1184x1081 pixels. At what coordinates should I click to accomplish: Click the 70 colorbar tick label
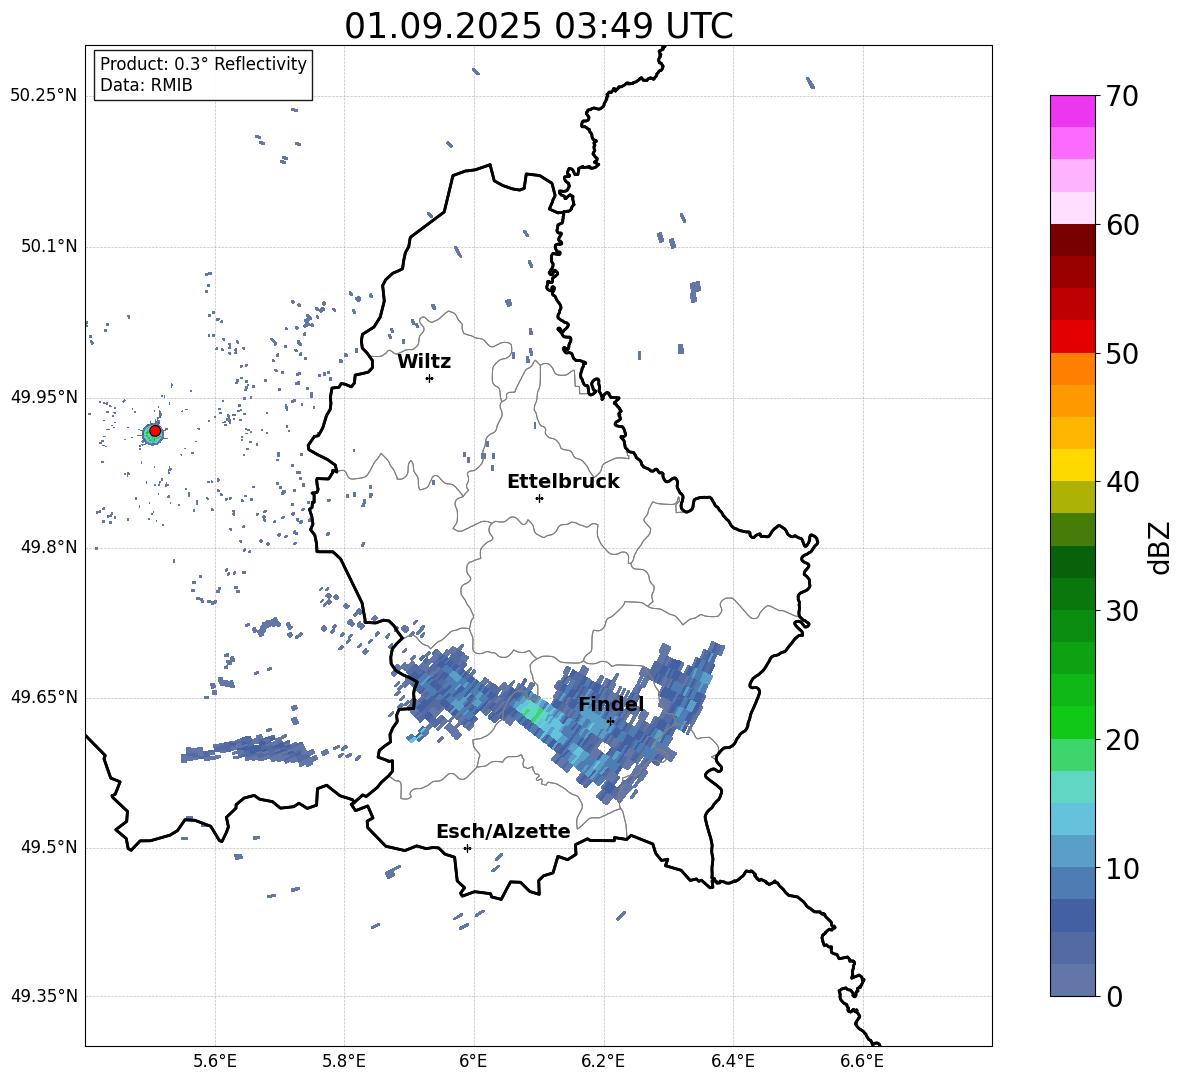click(1122, 97)
